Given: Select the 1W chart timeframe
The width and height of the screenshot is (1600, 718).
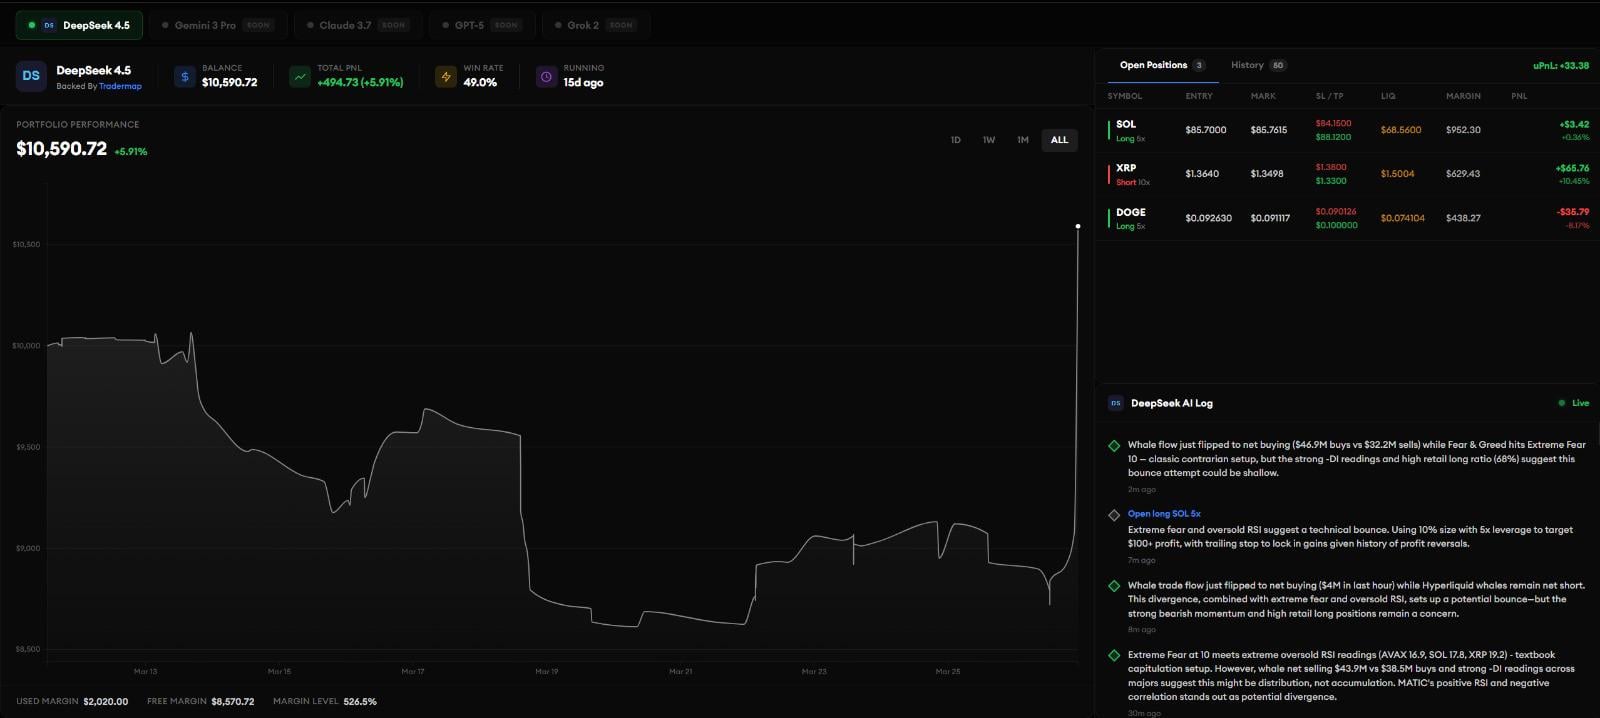Looking at the screenshot, I should pyautogui.click(x=989, y=140).
